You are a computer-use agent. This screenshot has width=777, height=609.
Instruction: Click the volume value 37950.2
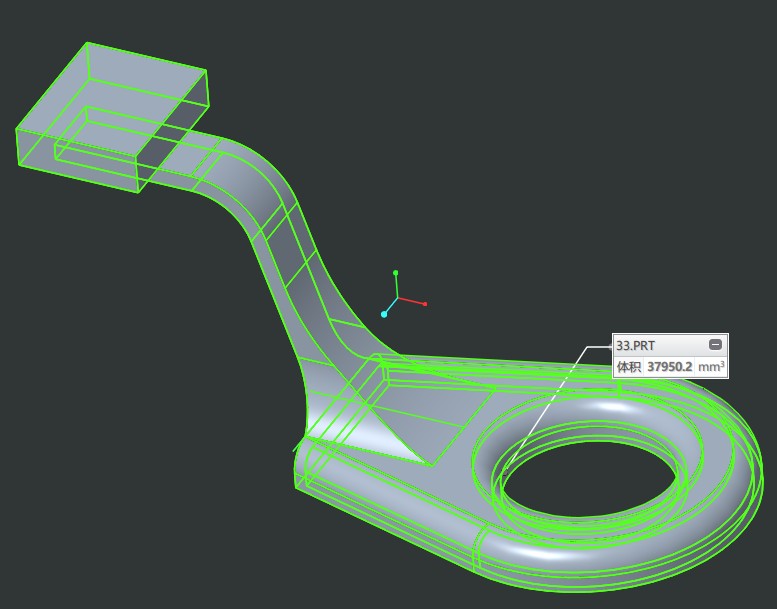pos(669,367)
